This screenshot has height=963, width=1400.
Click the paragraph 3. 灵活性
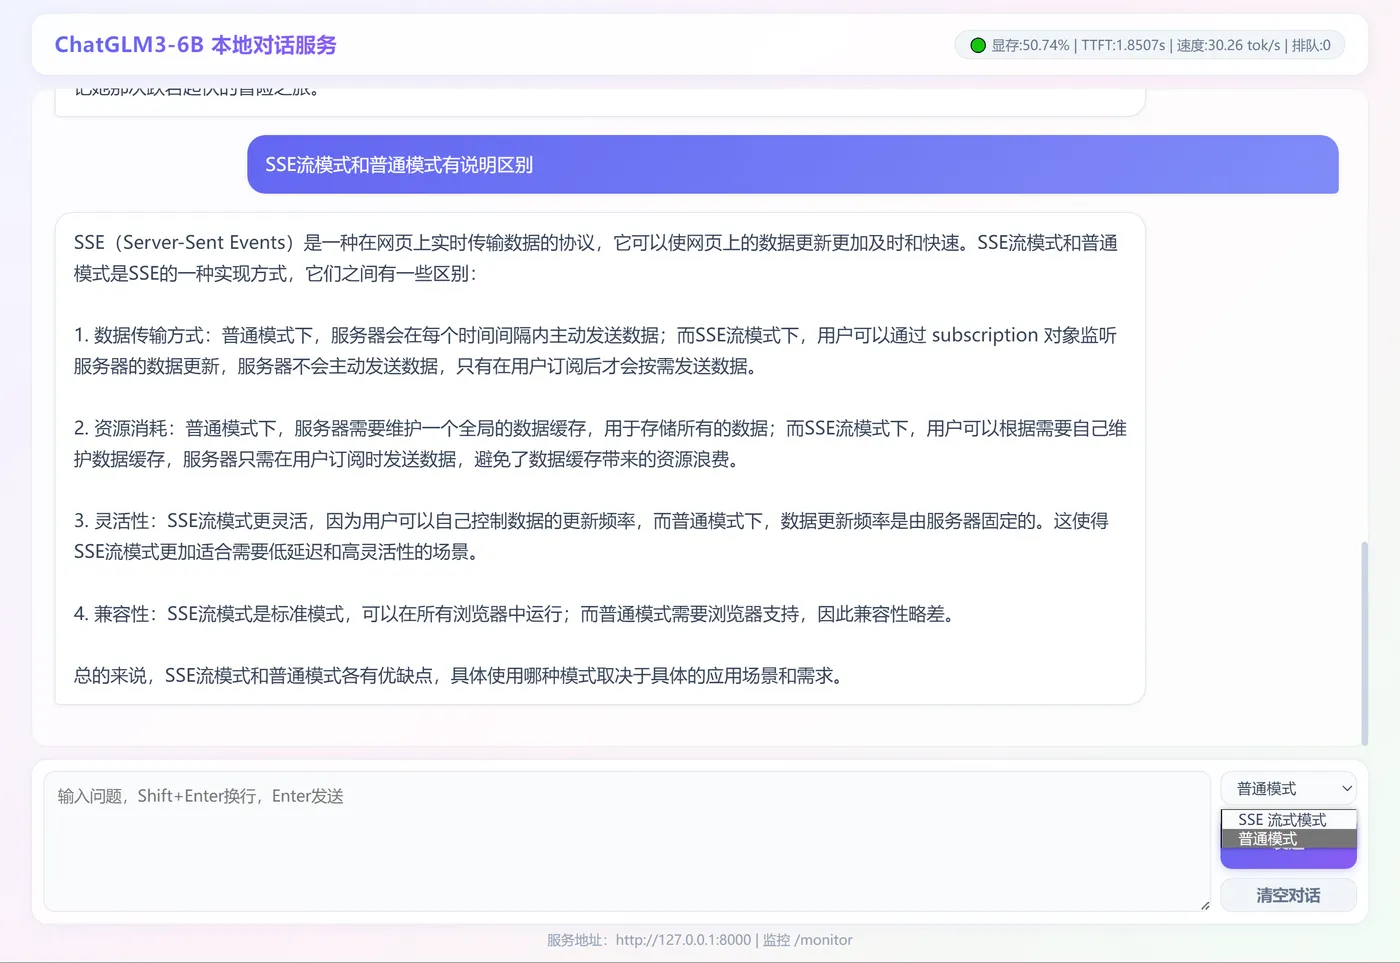coord(591,536)
